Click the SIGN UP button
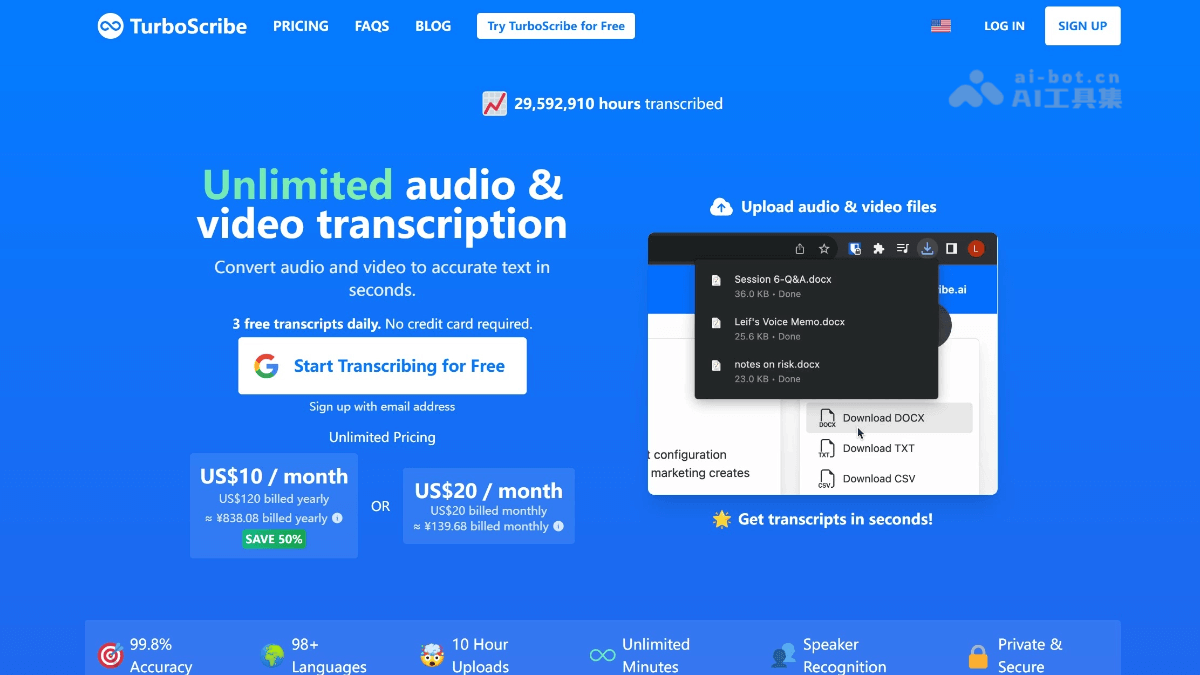Image resolution: width=1200 pixels, height=675 pixels. pyautogui.click(x=1082, y=26)
